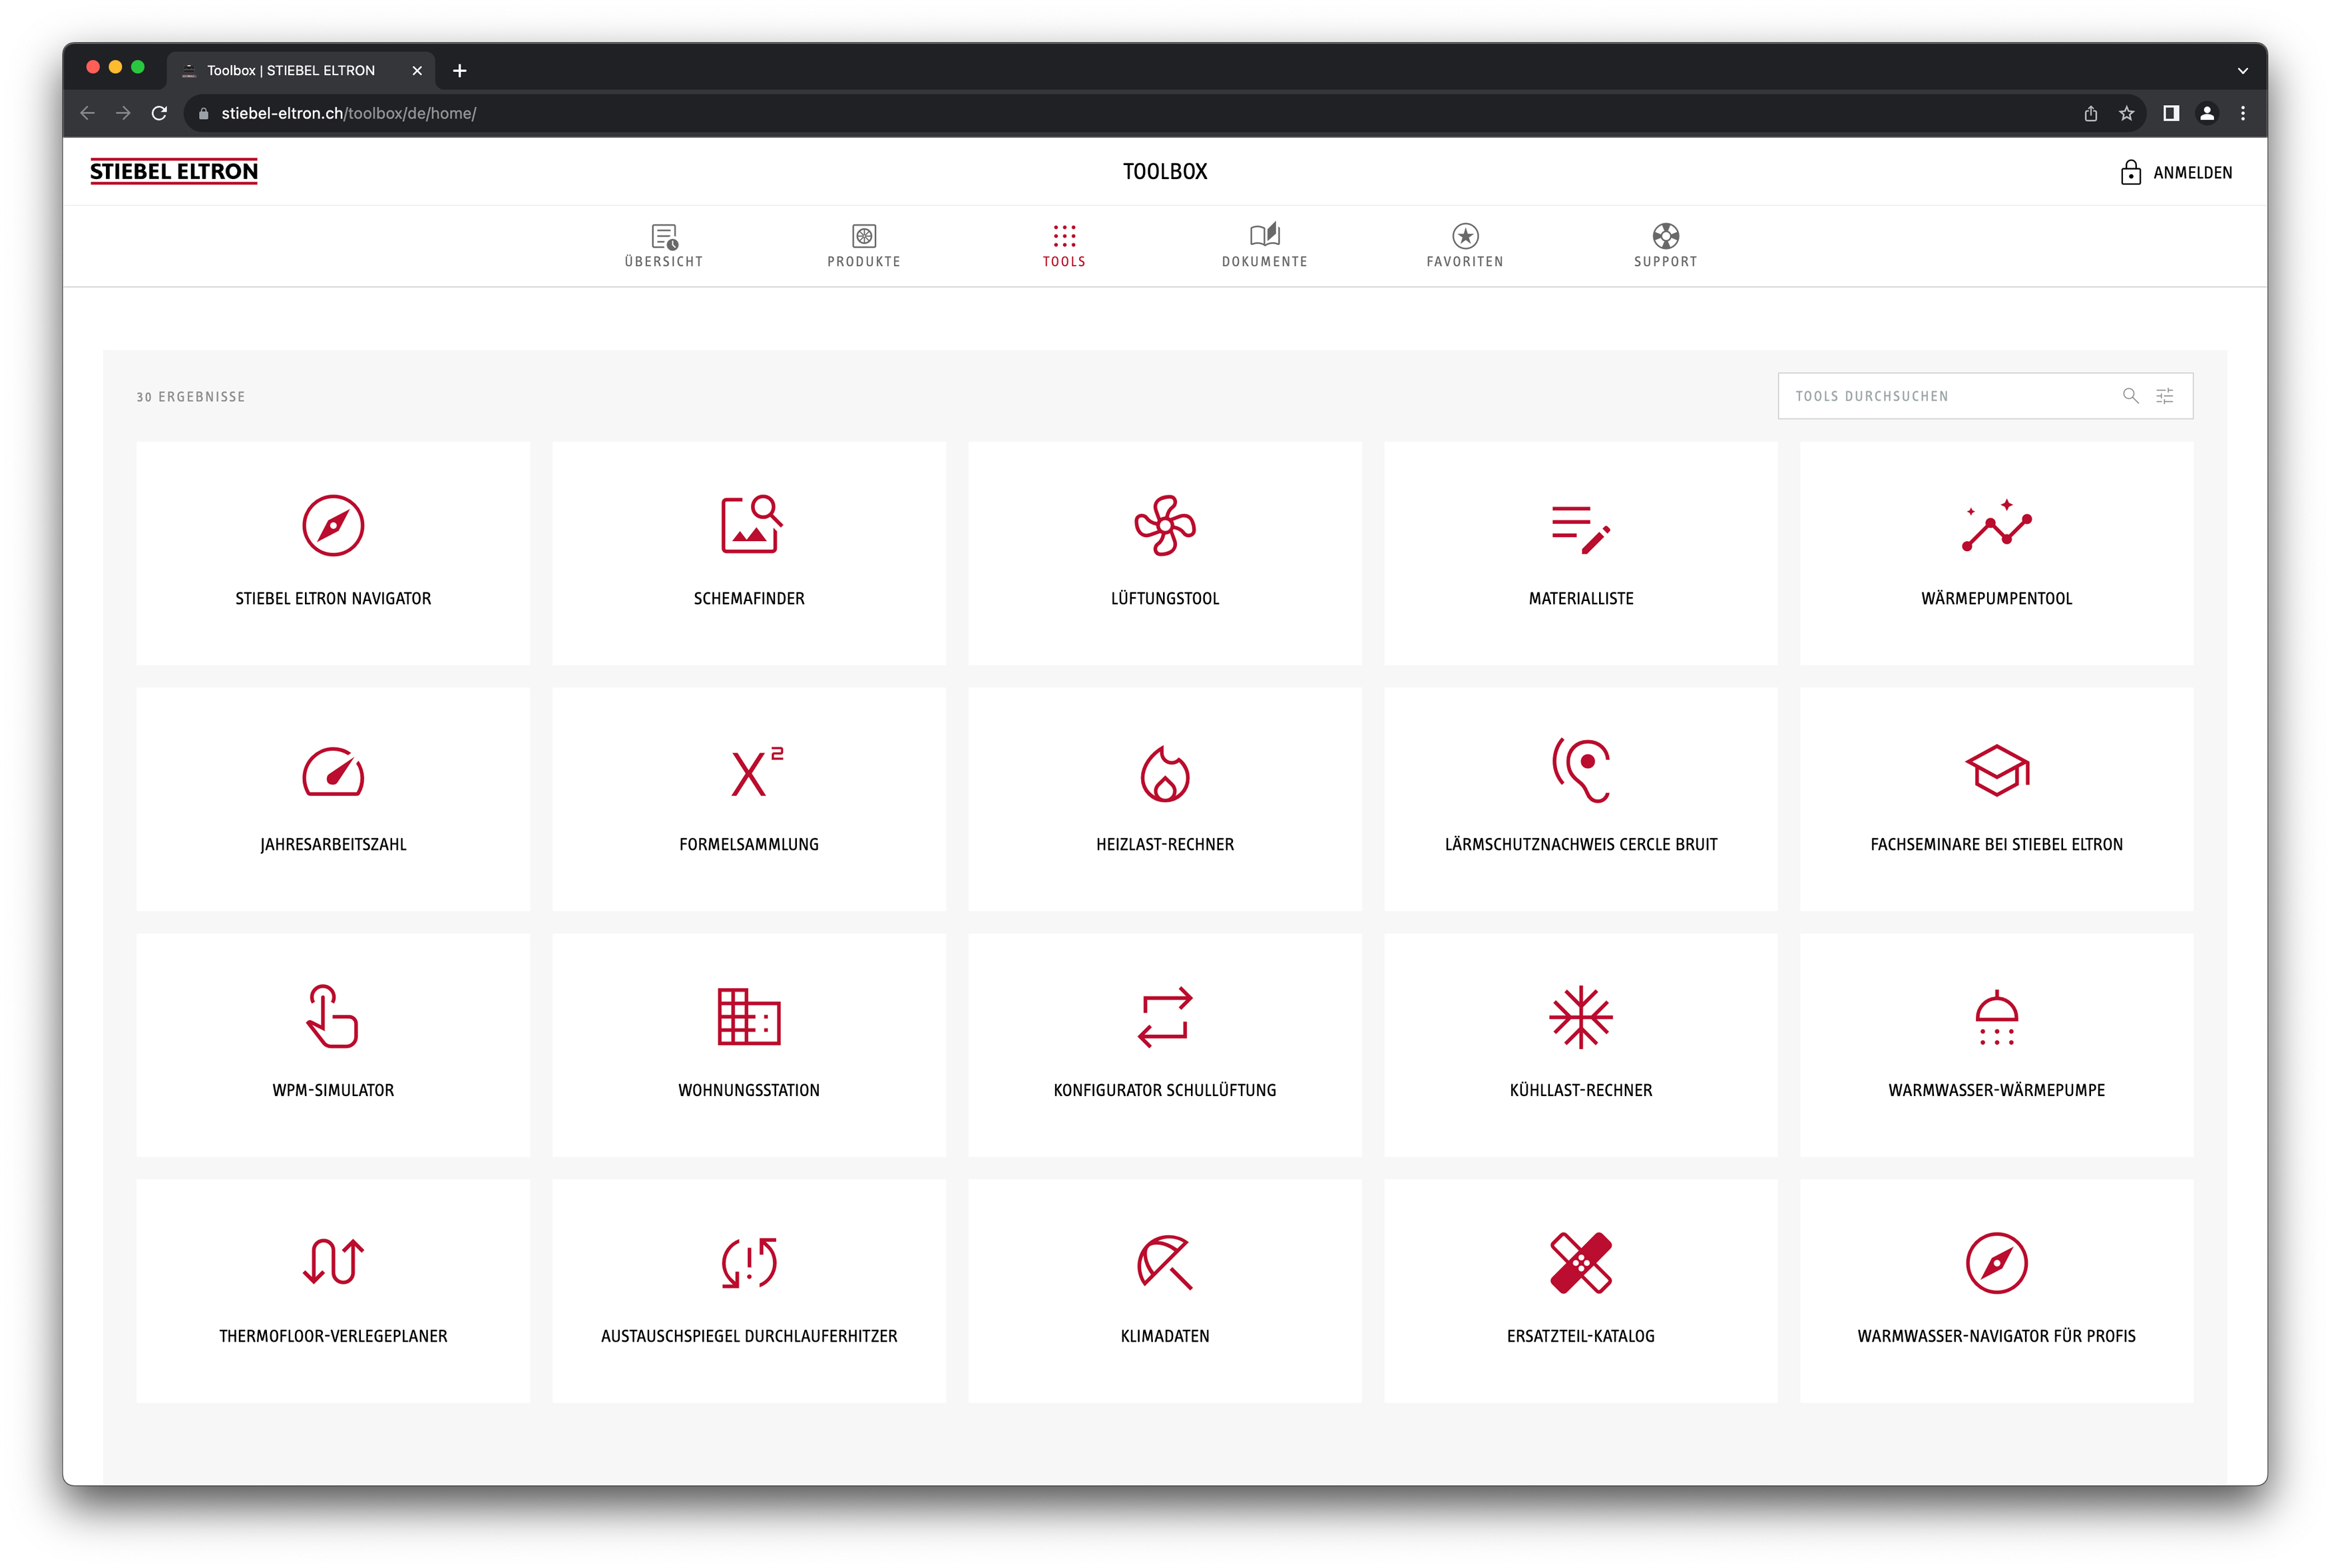Click the search magnifier in tools search
The height and width of the screenshot is (1568, 2330).
pyautogui.click(x=2131, y=396)
